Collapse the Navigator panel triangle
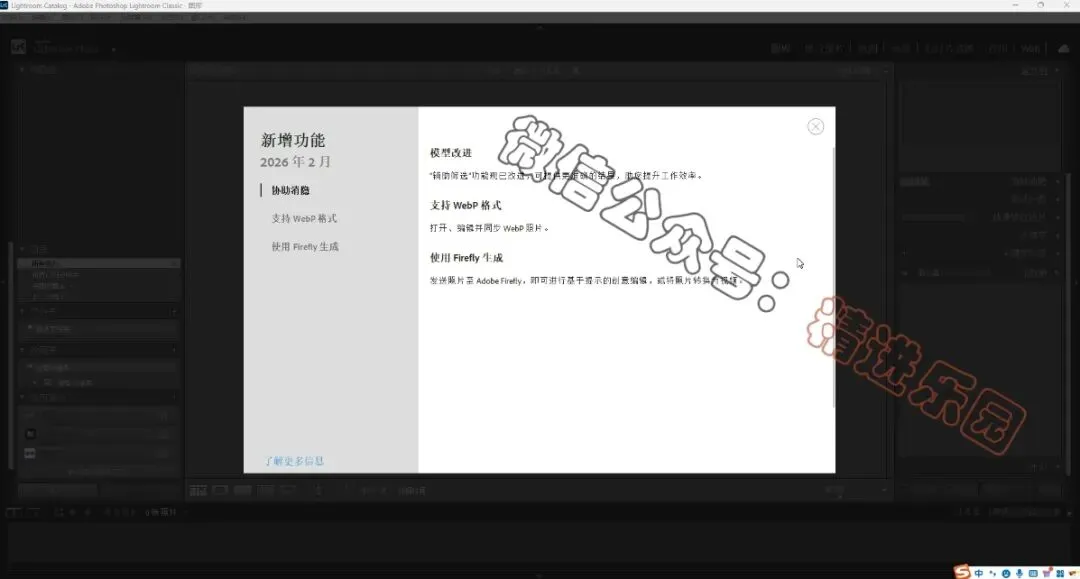 pos(22,70)
